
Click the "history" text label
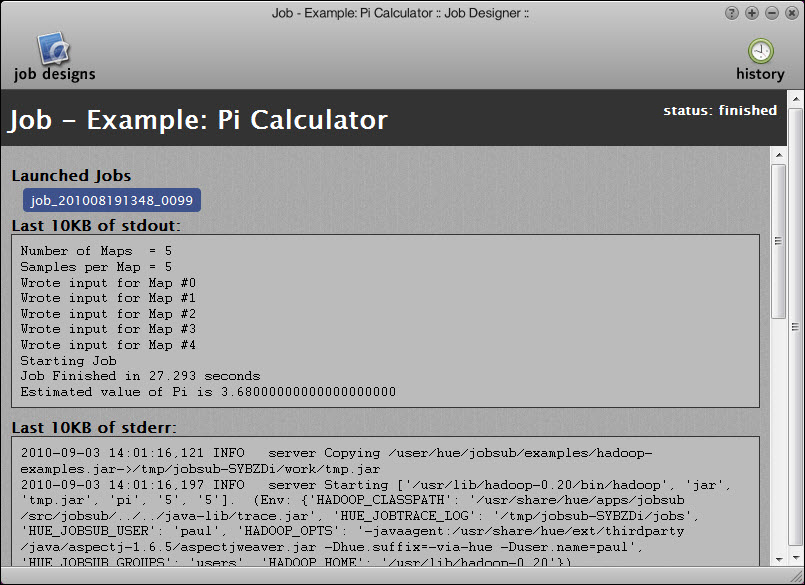pos(760,74)
